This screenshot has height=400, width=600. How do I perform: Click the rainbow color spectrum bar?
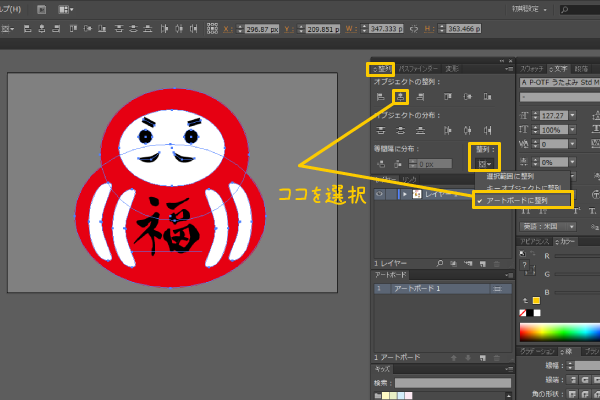click(x=559, y=332)
